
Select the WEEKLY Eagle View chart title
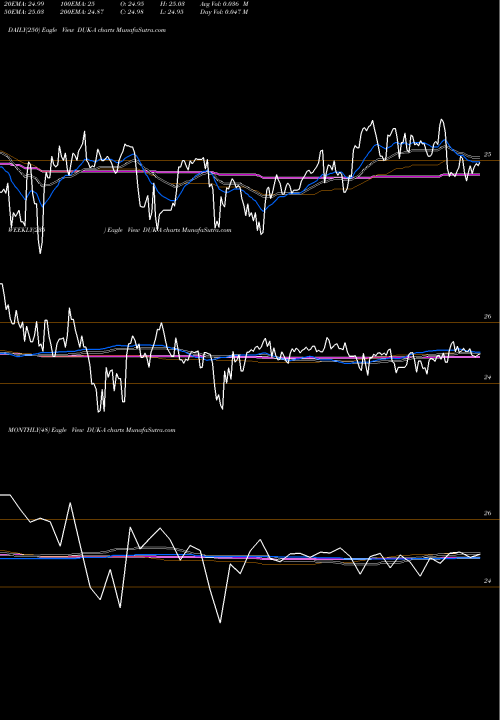tap(119, 230)
